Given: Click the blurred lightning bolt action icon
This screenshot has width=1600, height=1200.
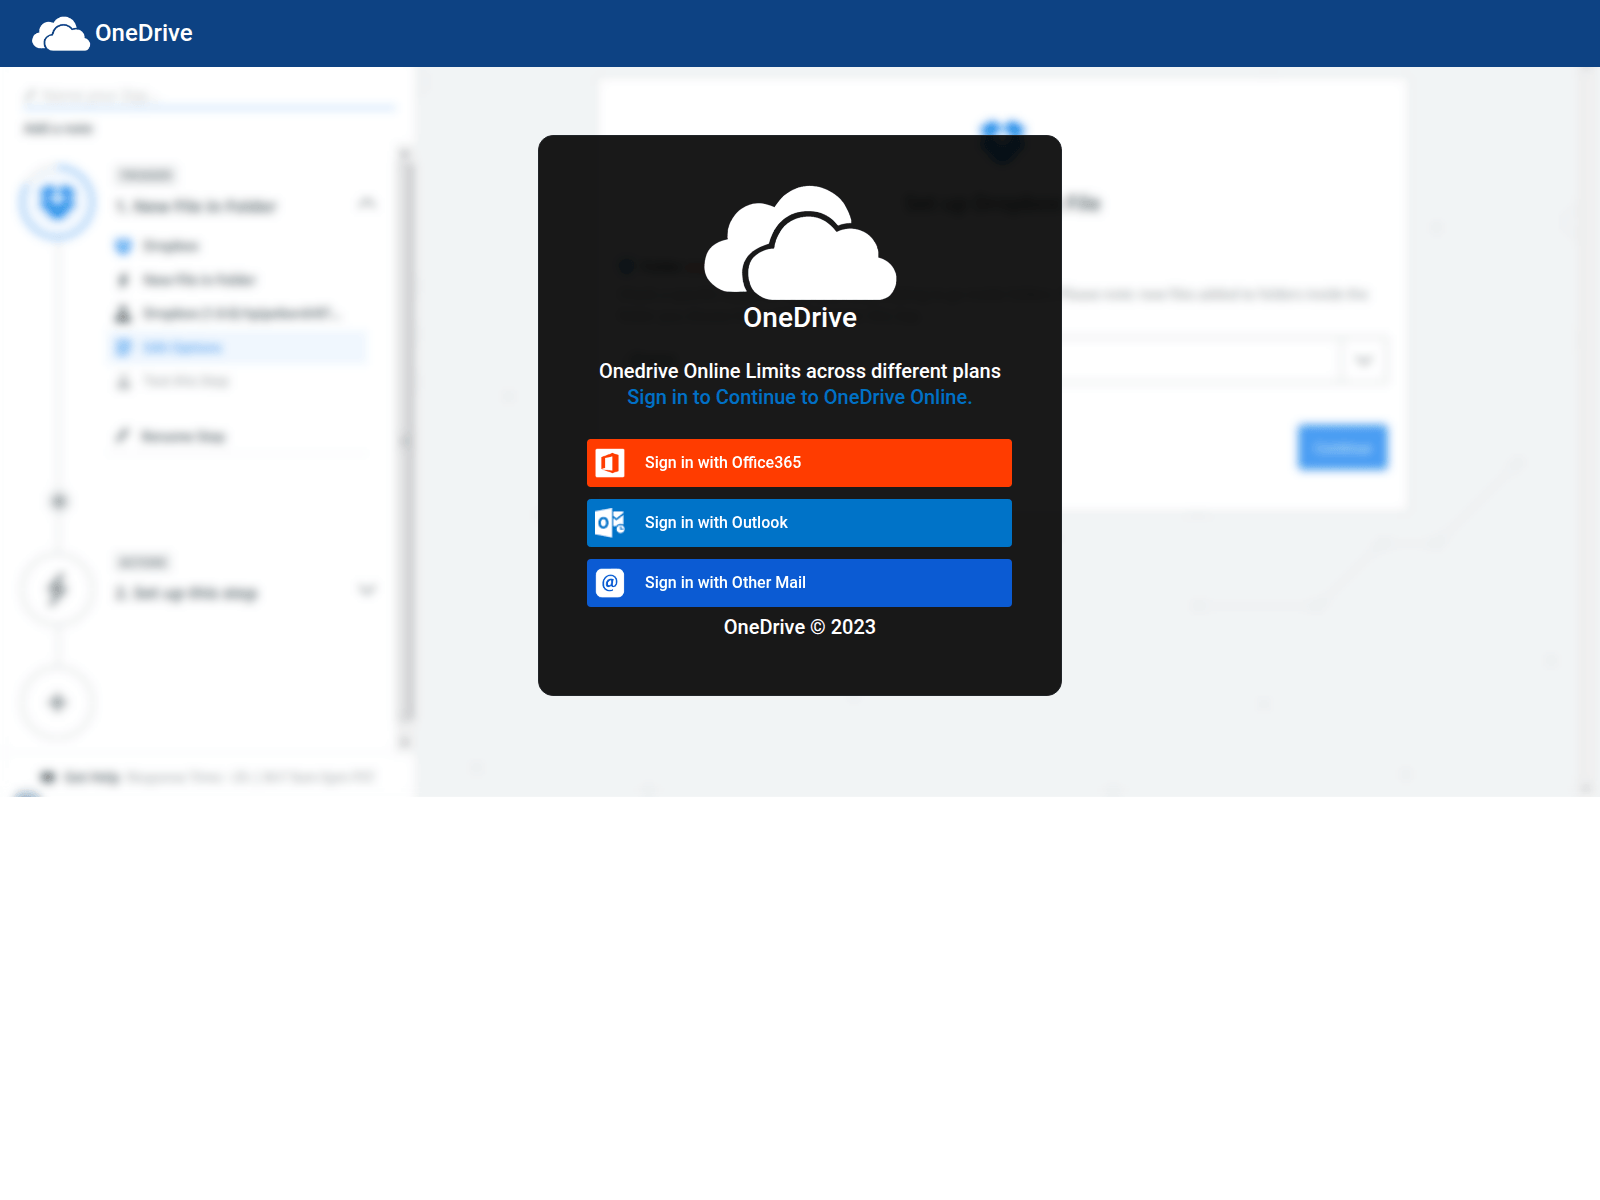Looking at the screenshot, I should (x=58, y=590).
